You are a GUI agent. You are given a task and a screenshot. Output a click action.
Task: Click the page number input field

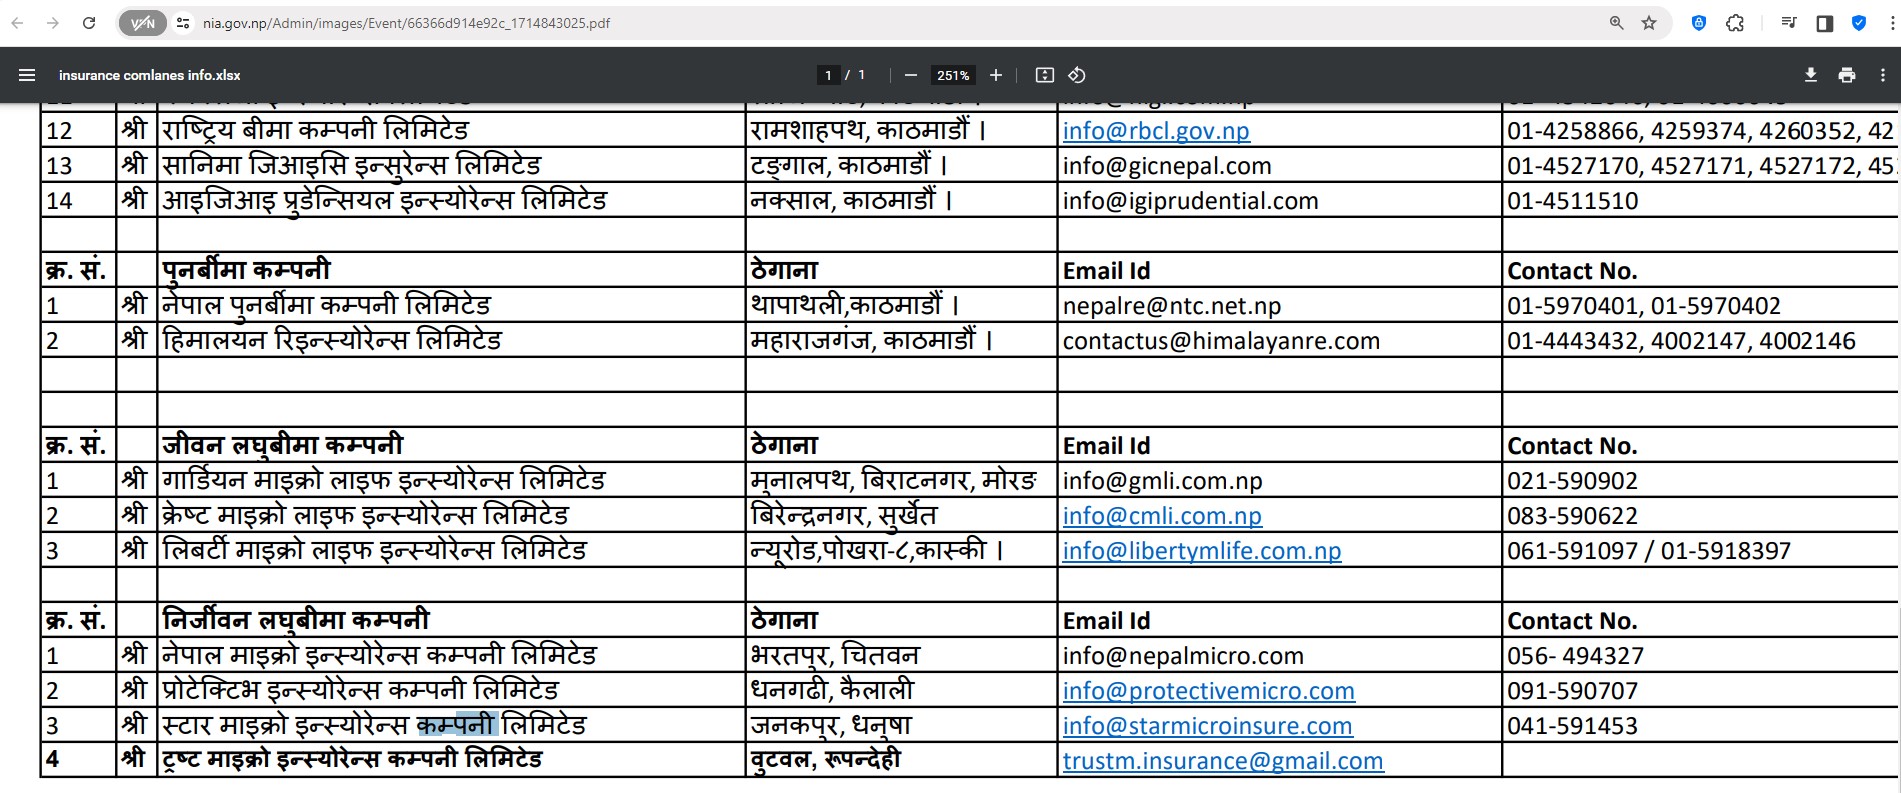click(x=828, y=75)
